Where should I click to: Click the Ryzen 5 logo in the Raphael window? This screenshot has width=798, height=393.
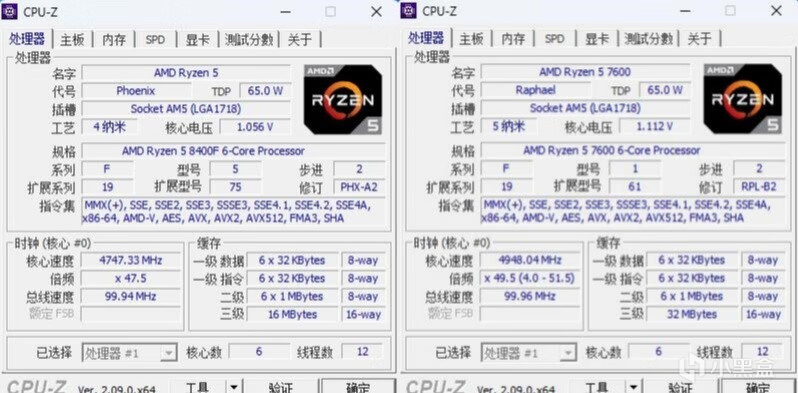click(743, 99)
